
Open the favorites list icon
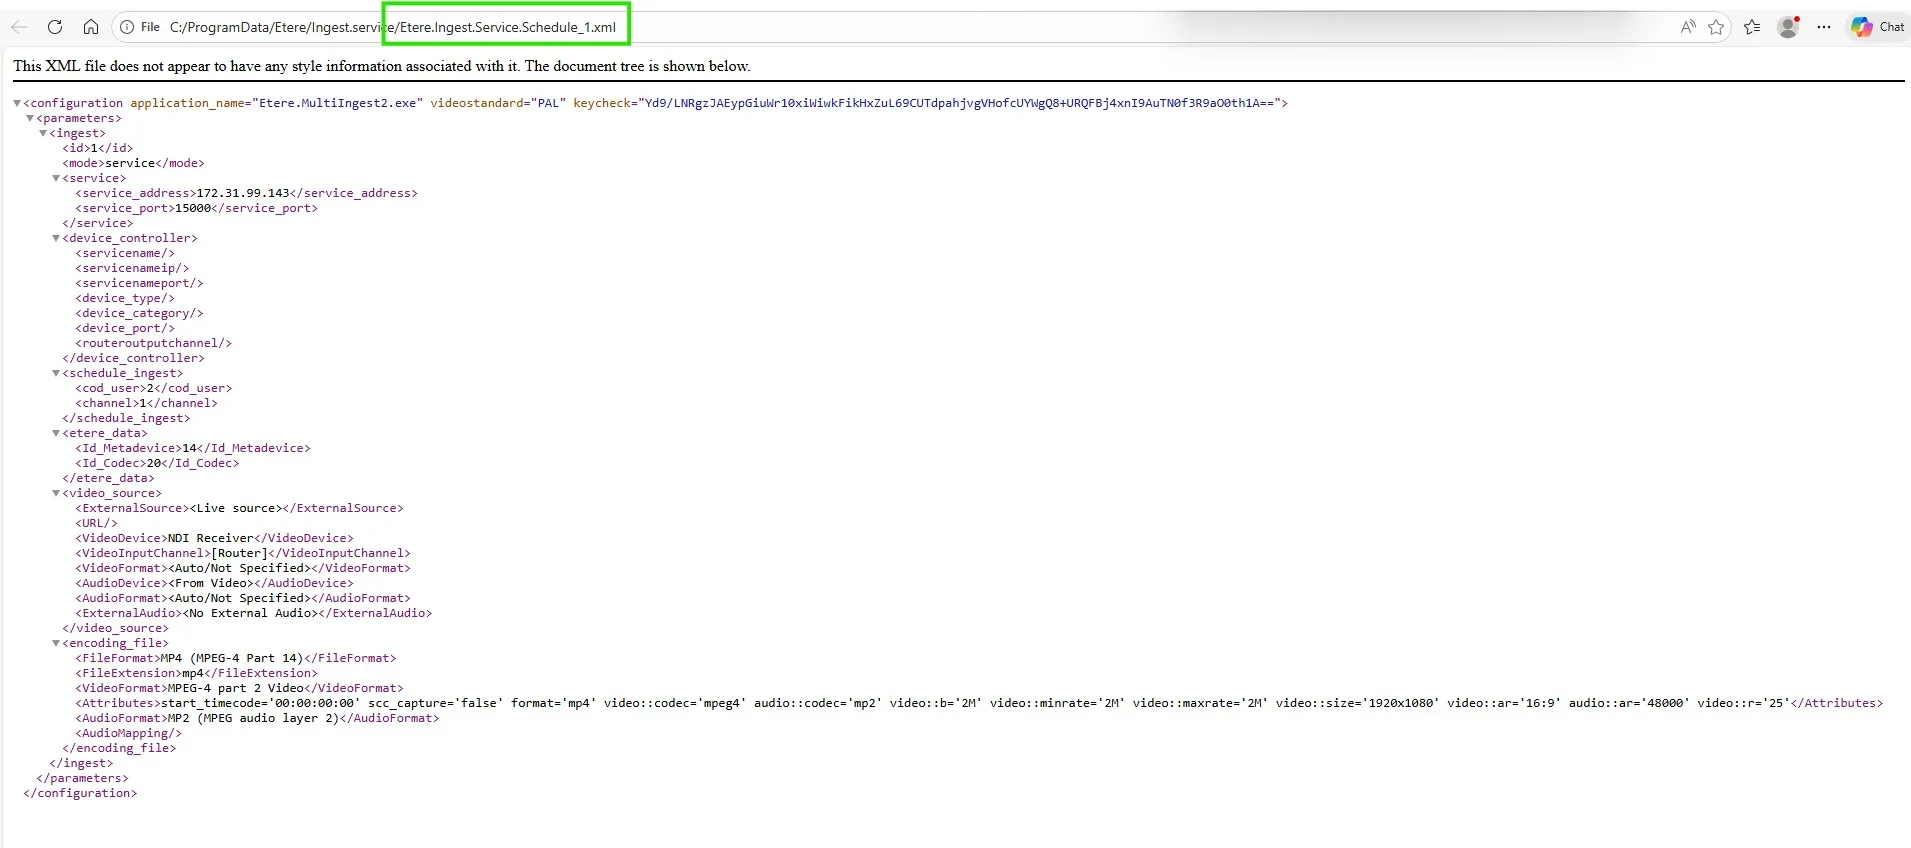coord(1752,27)
